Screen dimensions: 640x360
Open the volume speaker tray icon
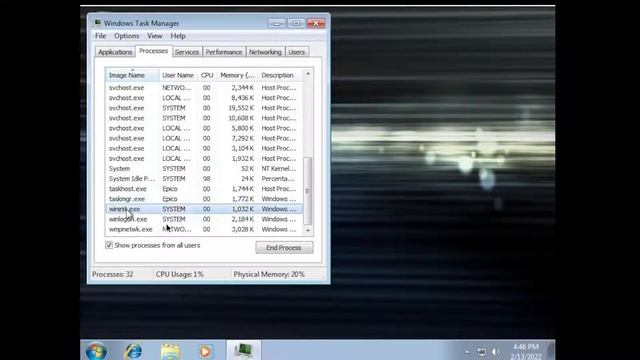click(x=495, y=351)
